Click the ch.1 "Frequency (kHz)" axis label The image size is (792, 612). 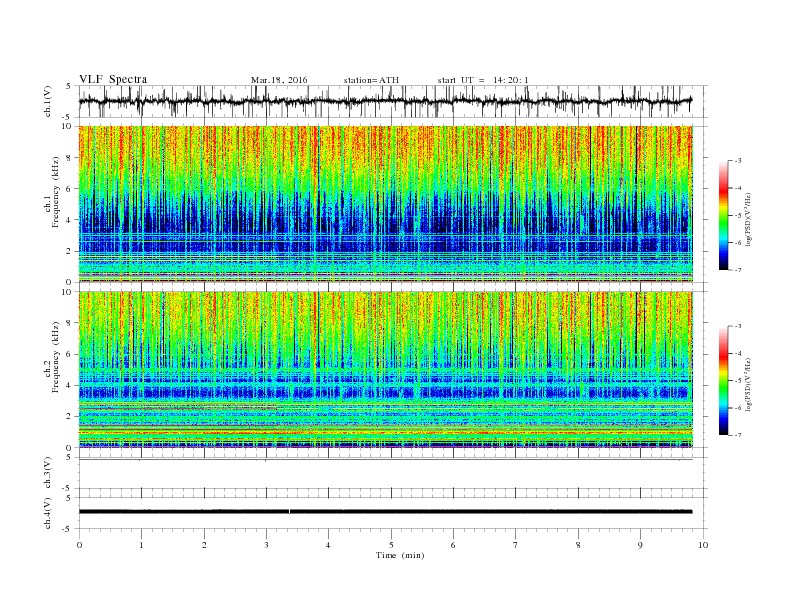pos(55,192)
